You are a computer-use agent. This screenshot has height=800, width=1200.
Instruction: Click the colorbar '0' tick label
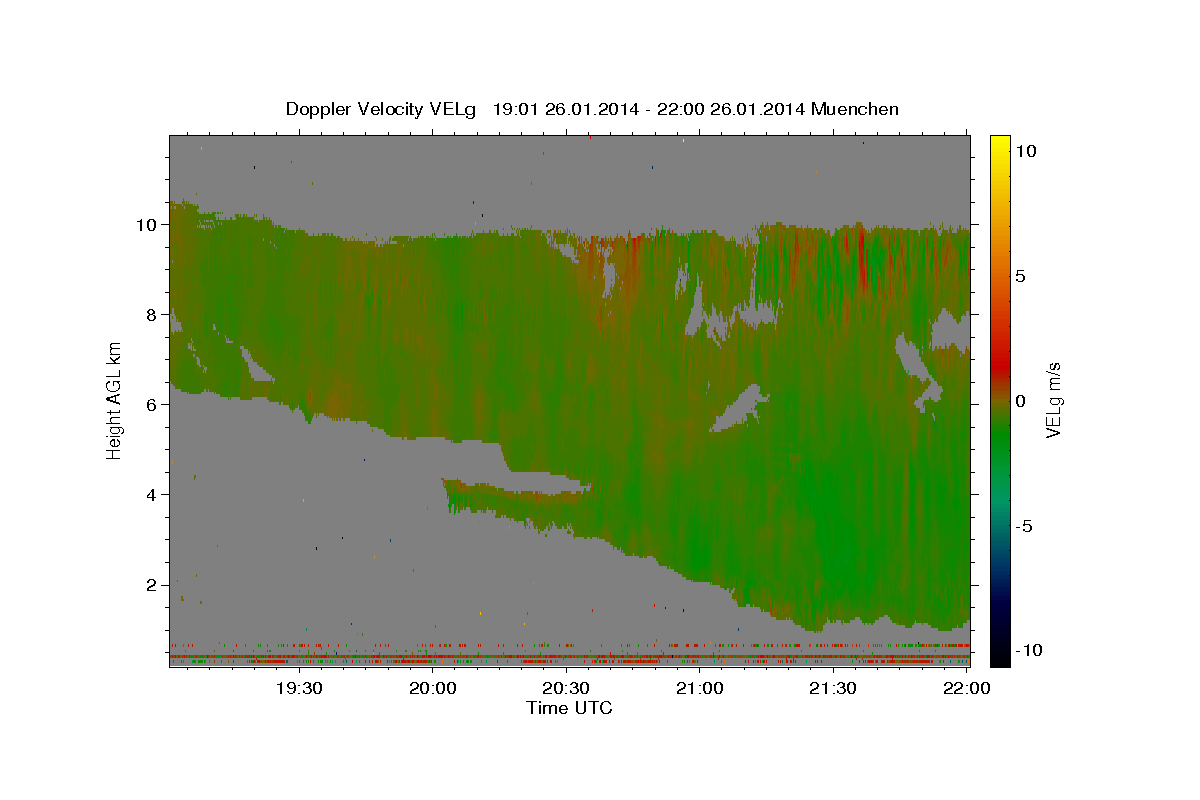coord(1021,401)
